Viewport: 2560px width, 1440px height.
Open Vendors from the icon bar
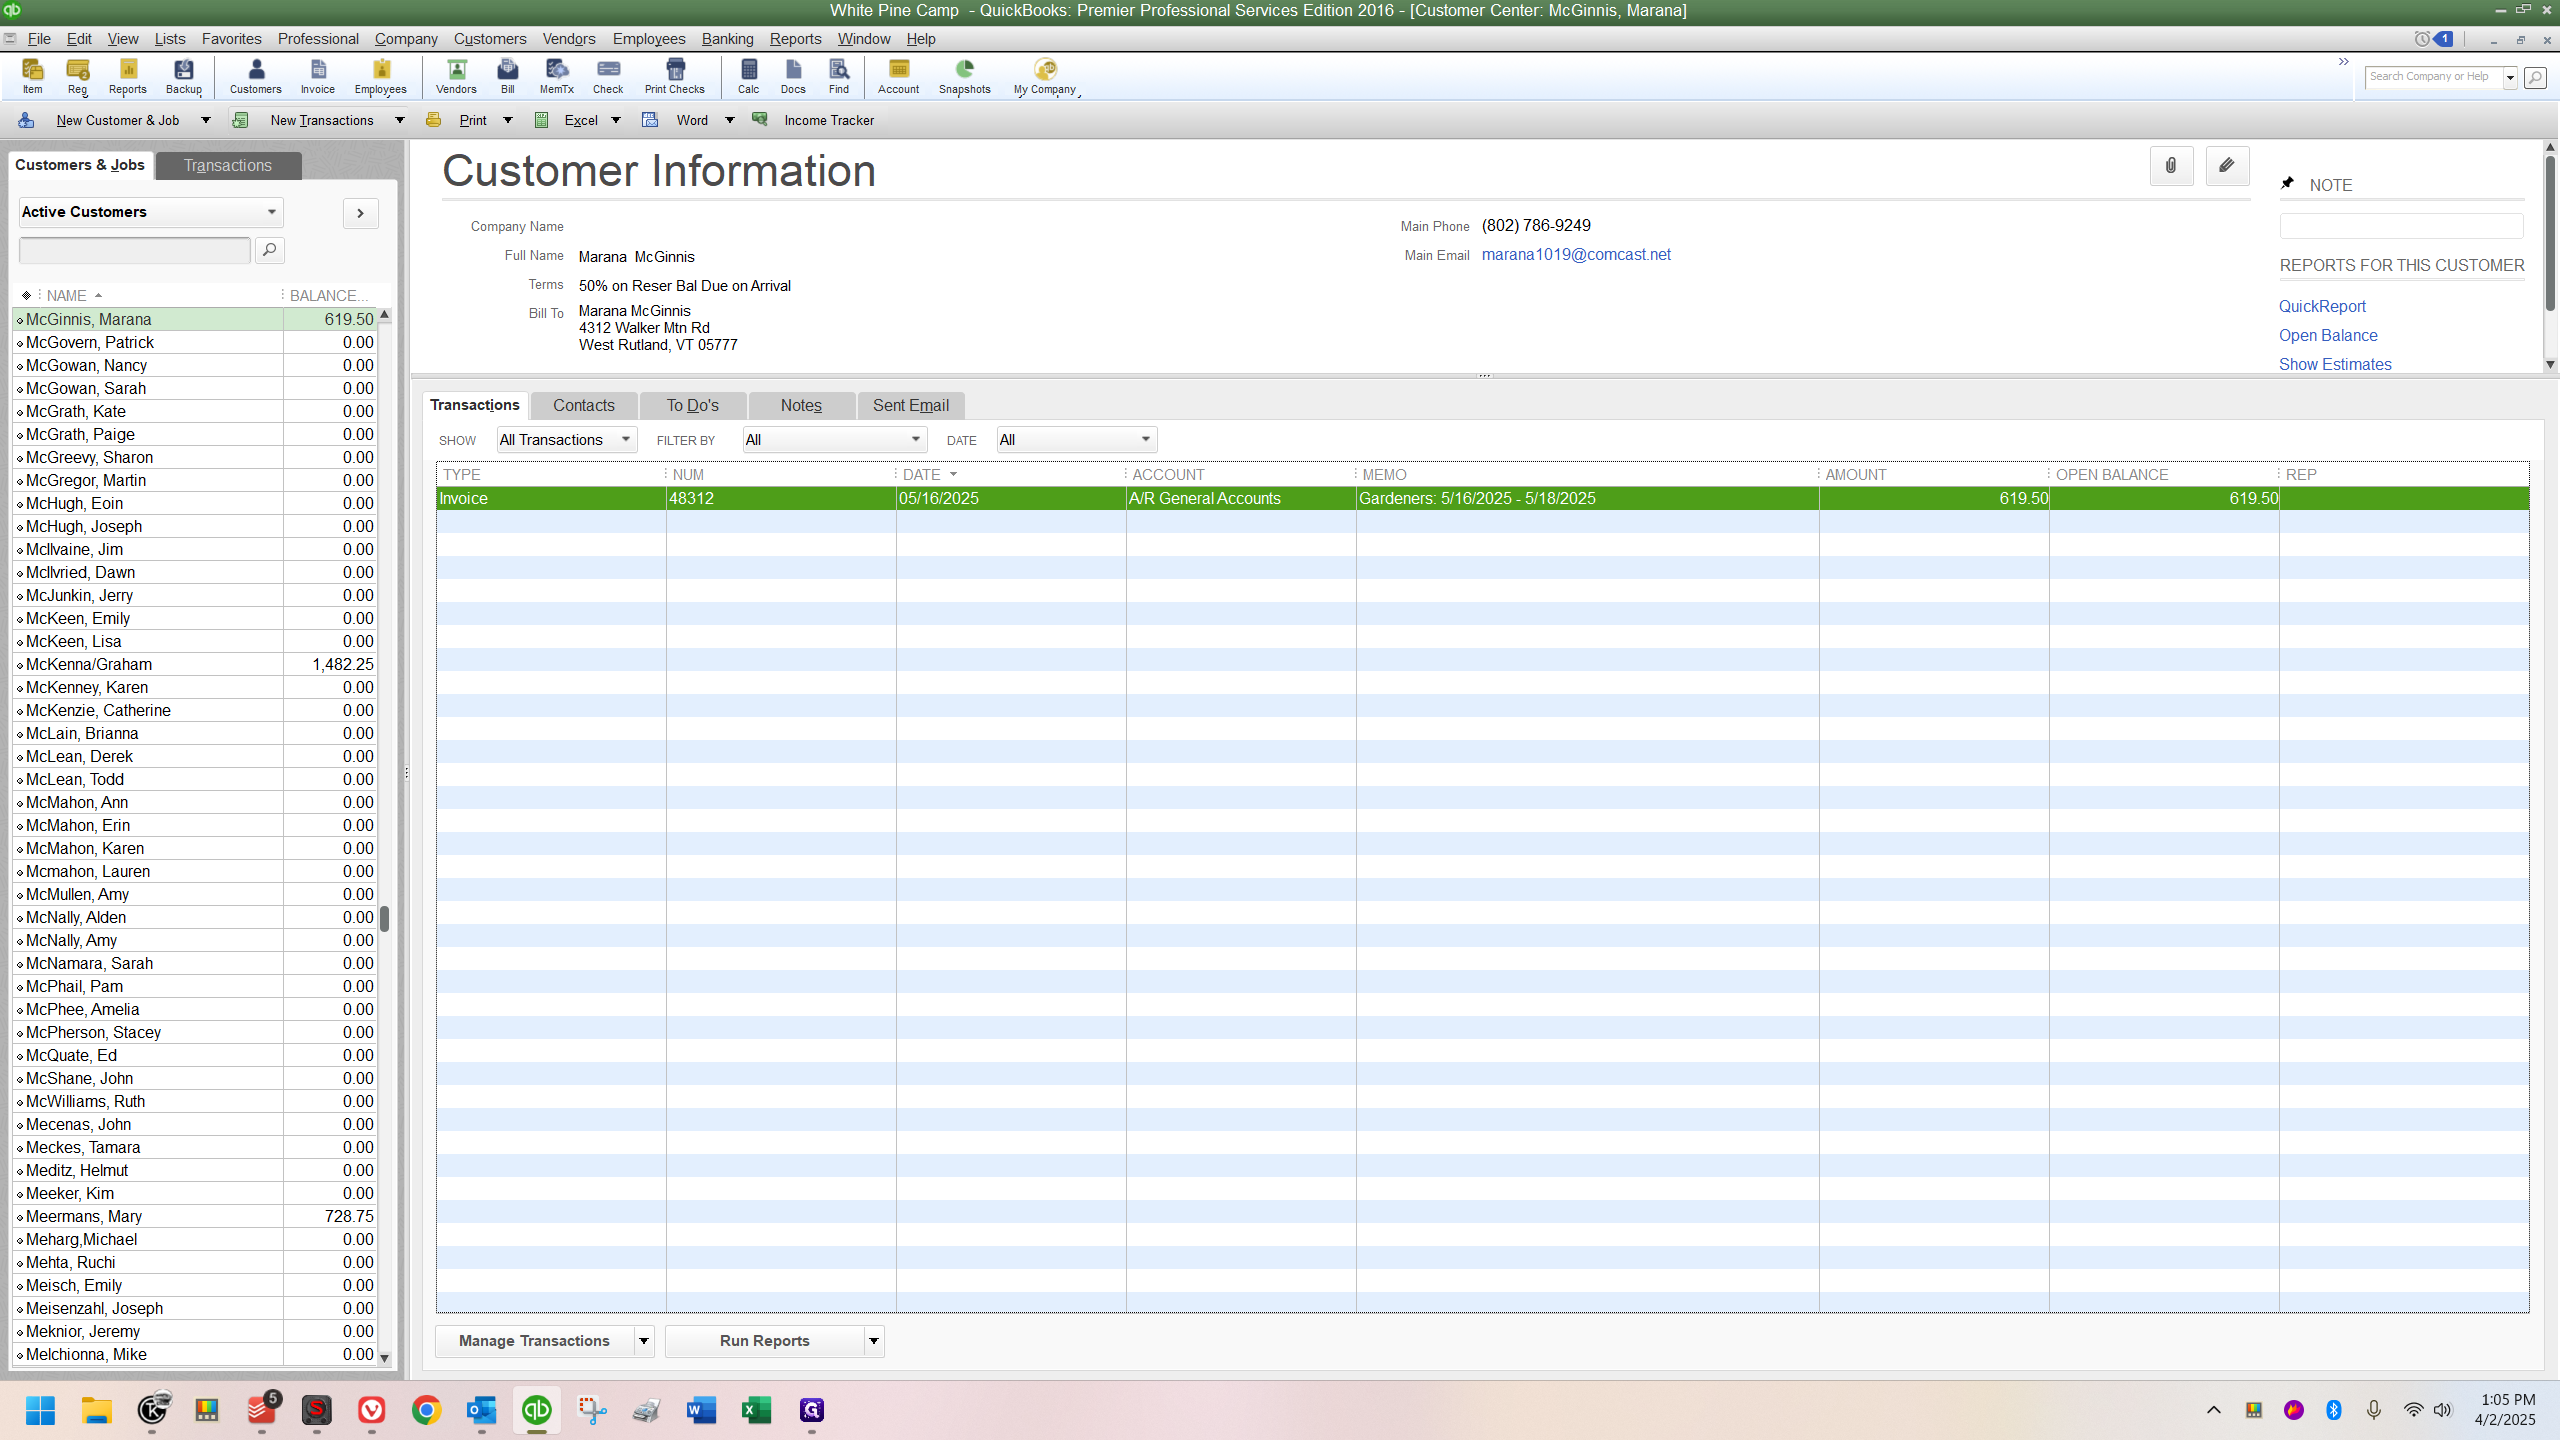[457, 76]
